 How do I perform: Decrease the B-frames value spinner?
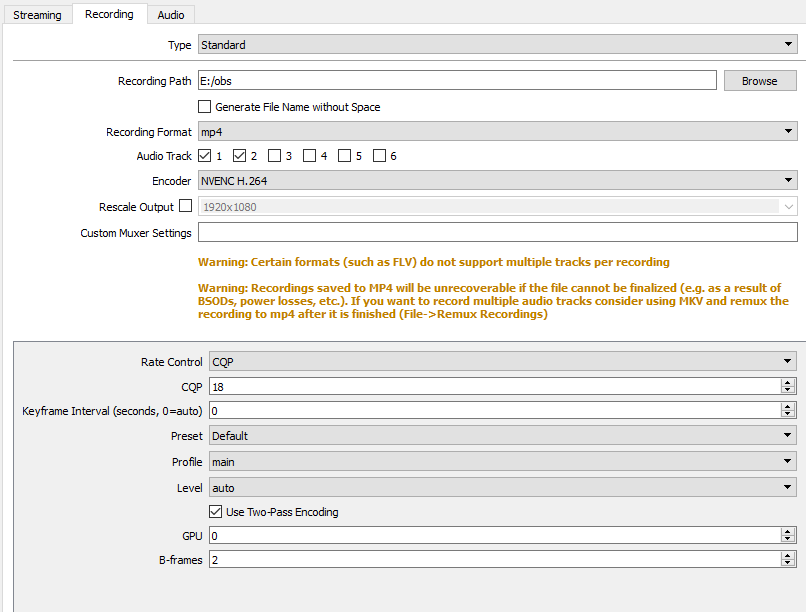[x=787, y=563]
